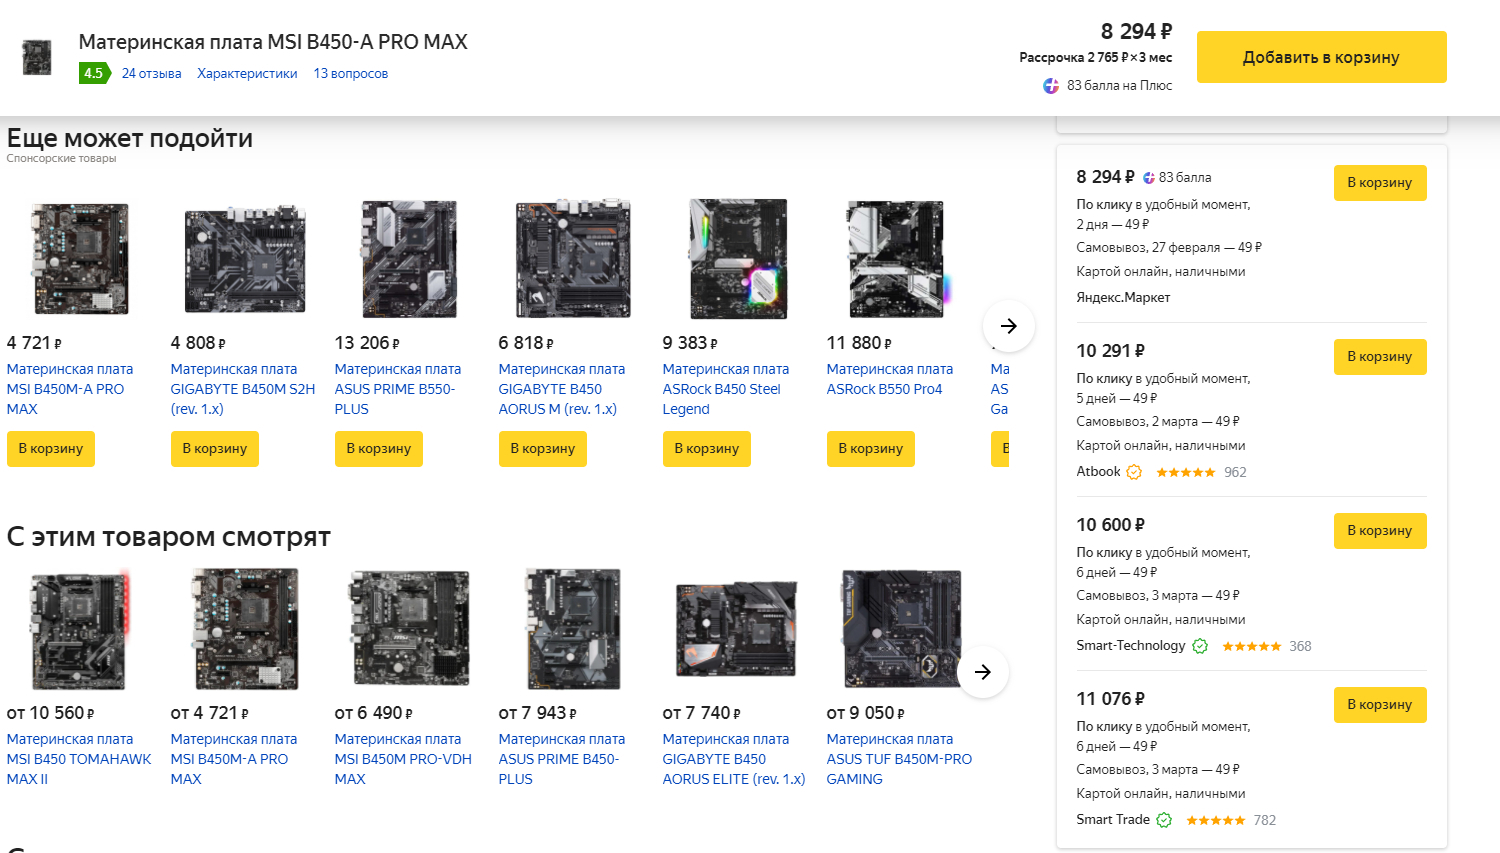Click the Smart Trade verified seller badge
Viewport: 1500px width, 853px height.
pyautogui.click(x=1164, y=820)
